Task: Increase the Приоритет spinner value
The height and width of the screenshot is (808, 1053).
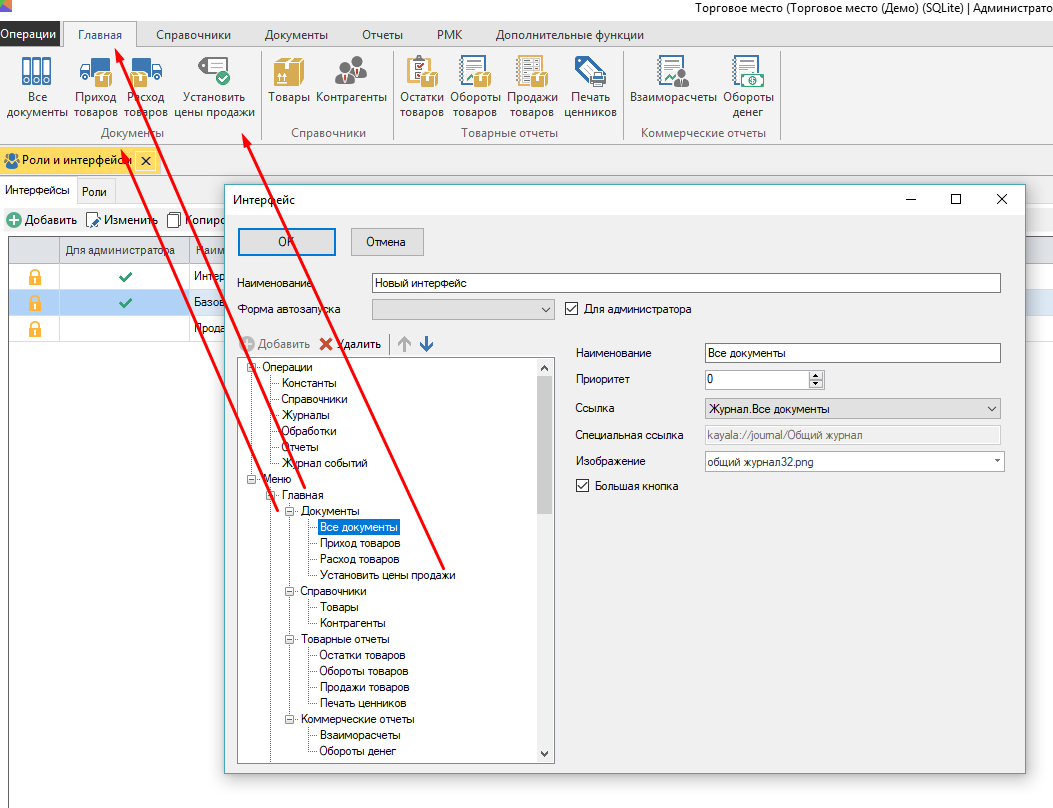Action: (x=816, y=376)
